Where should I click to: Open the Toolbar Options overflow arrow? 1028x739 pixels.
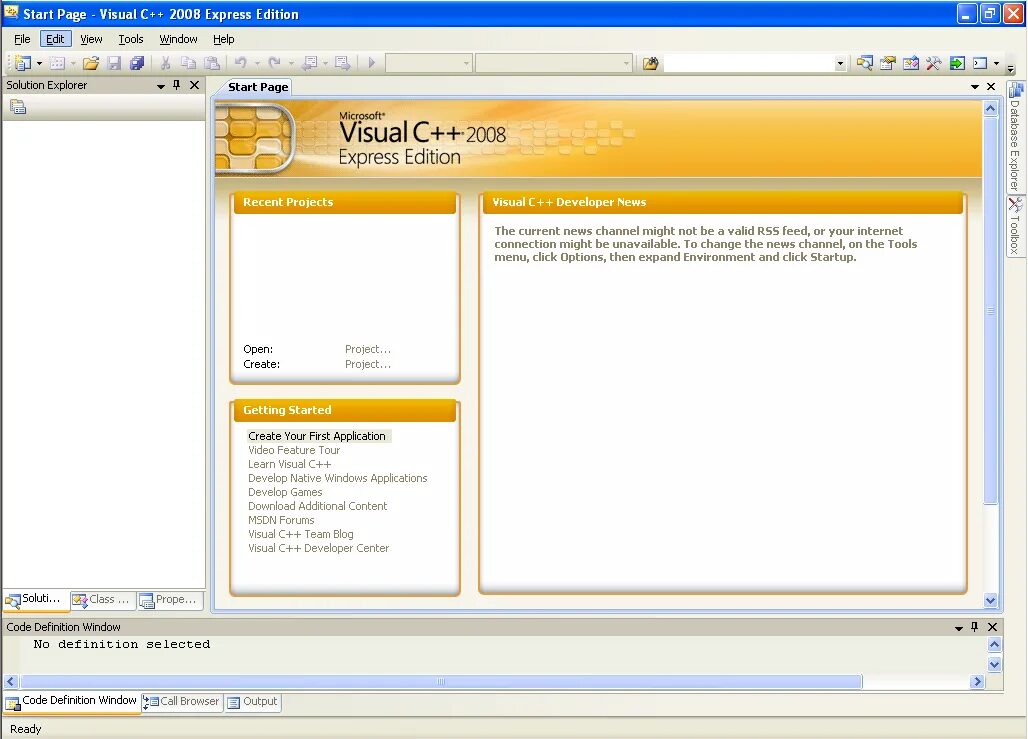pyautogui.click(x=1010, y=68)
